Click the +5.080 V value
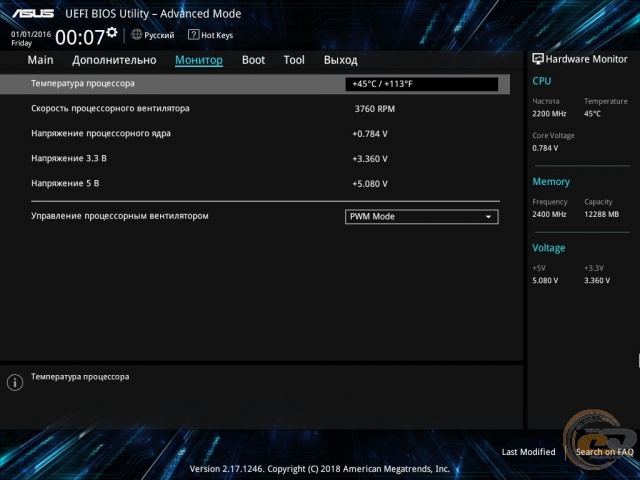The height and width of the screenshot is (480, 640). [370, 184]
